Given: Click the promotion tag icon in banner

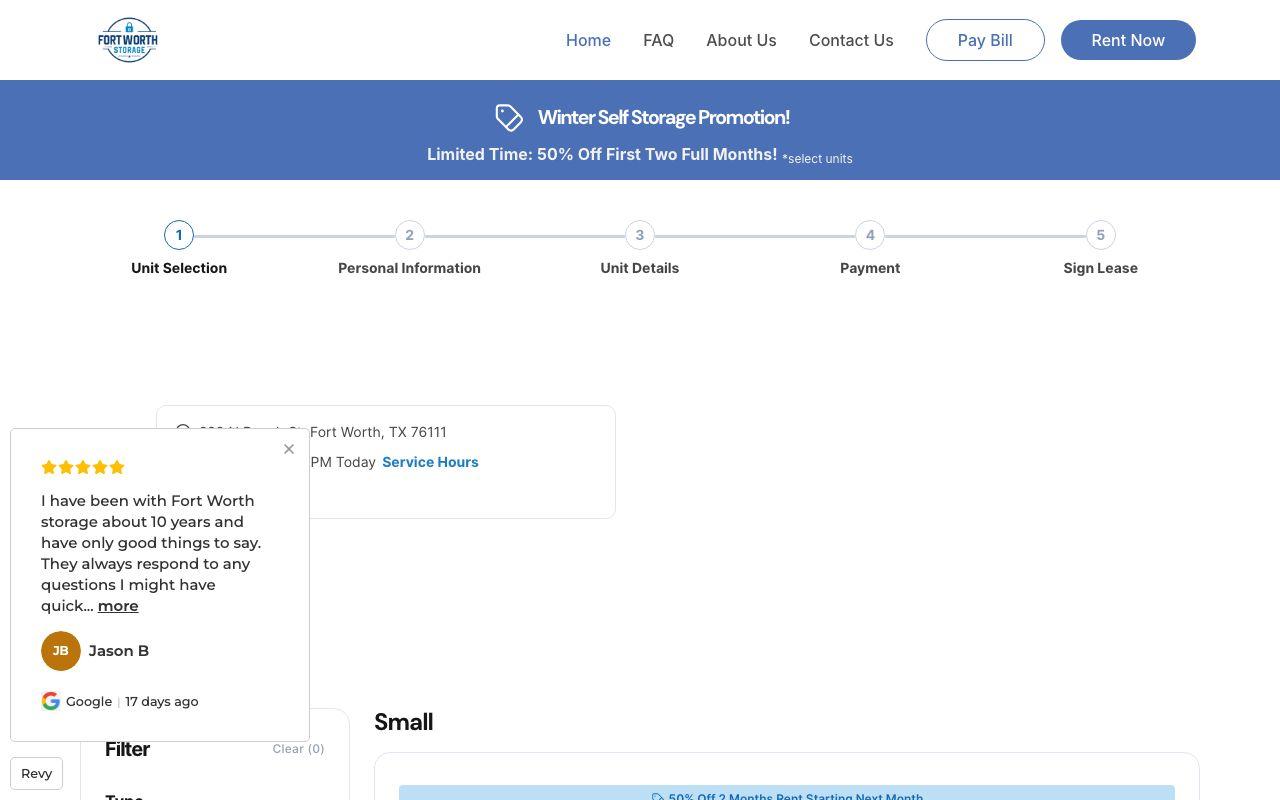Looking at the screenshot, I should pyautogui.click(x=509, y=118).
